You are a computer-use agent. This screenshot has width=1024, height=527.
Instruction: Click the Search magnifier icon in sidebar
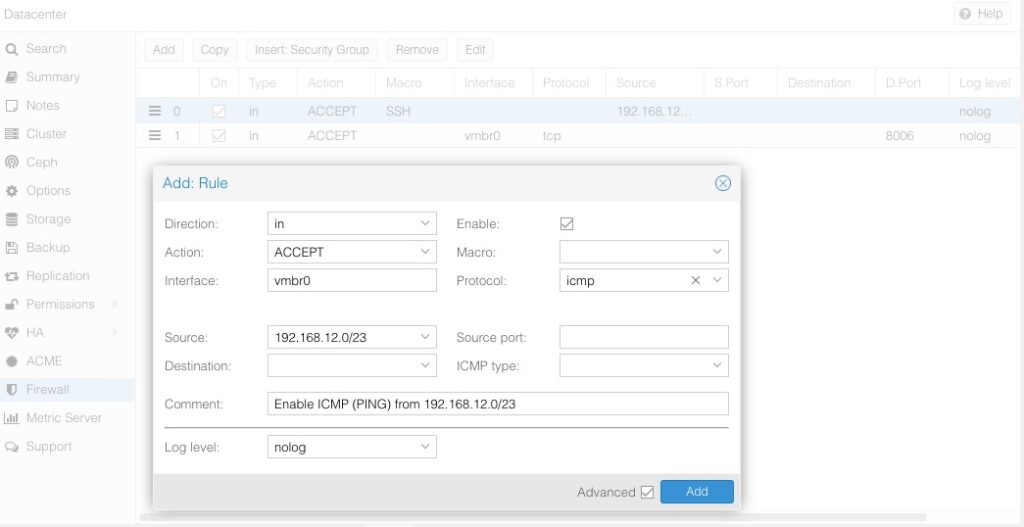click(x=11, y=49)
